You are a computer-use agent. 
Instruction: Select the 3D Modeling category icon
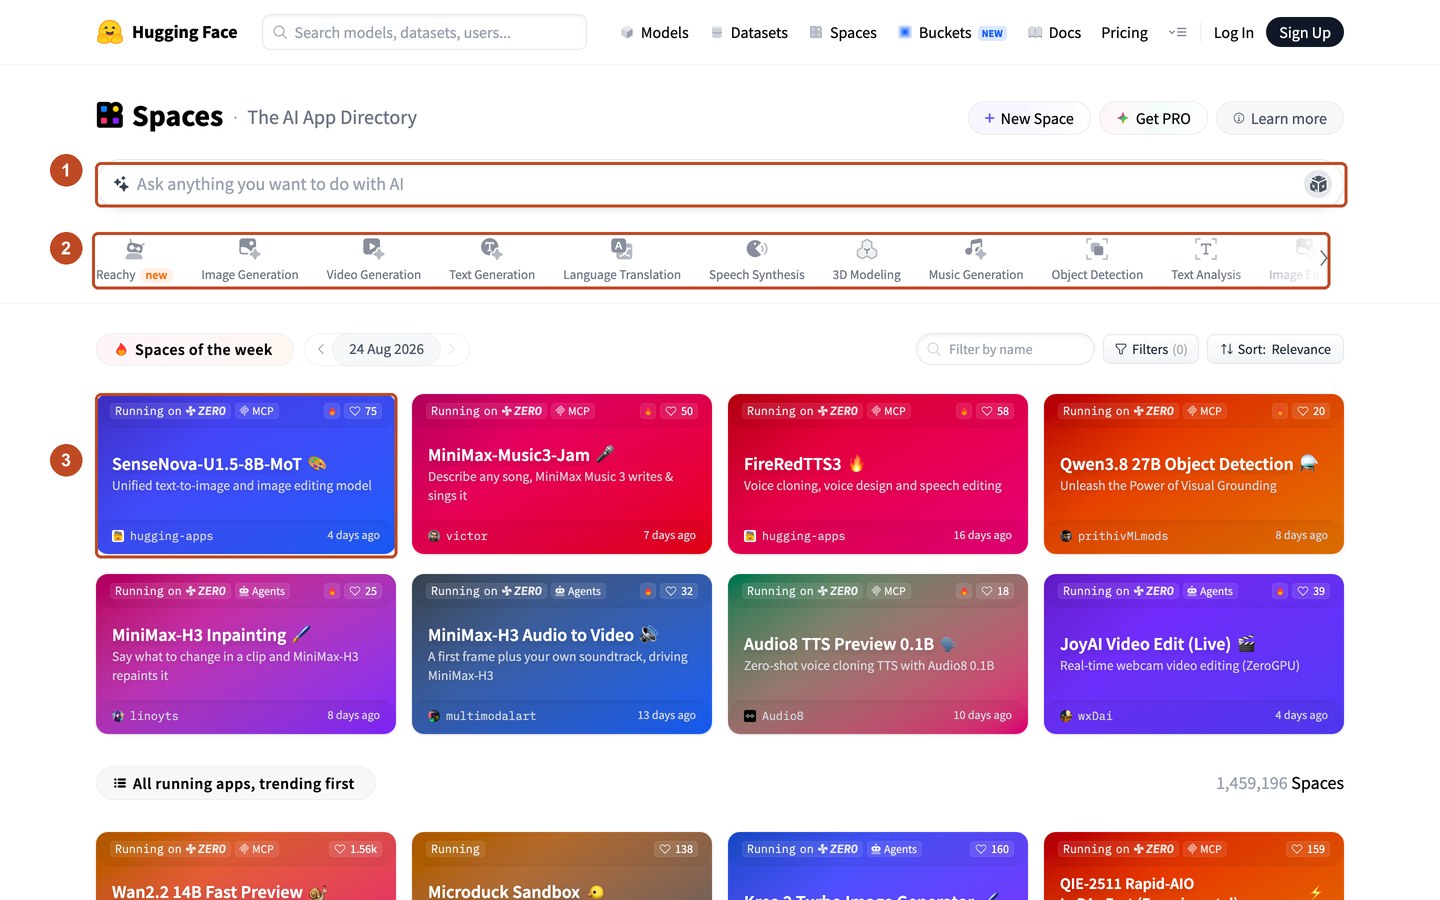pyautogui.click(x=867, y=248)
